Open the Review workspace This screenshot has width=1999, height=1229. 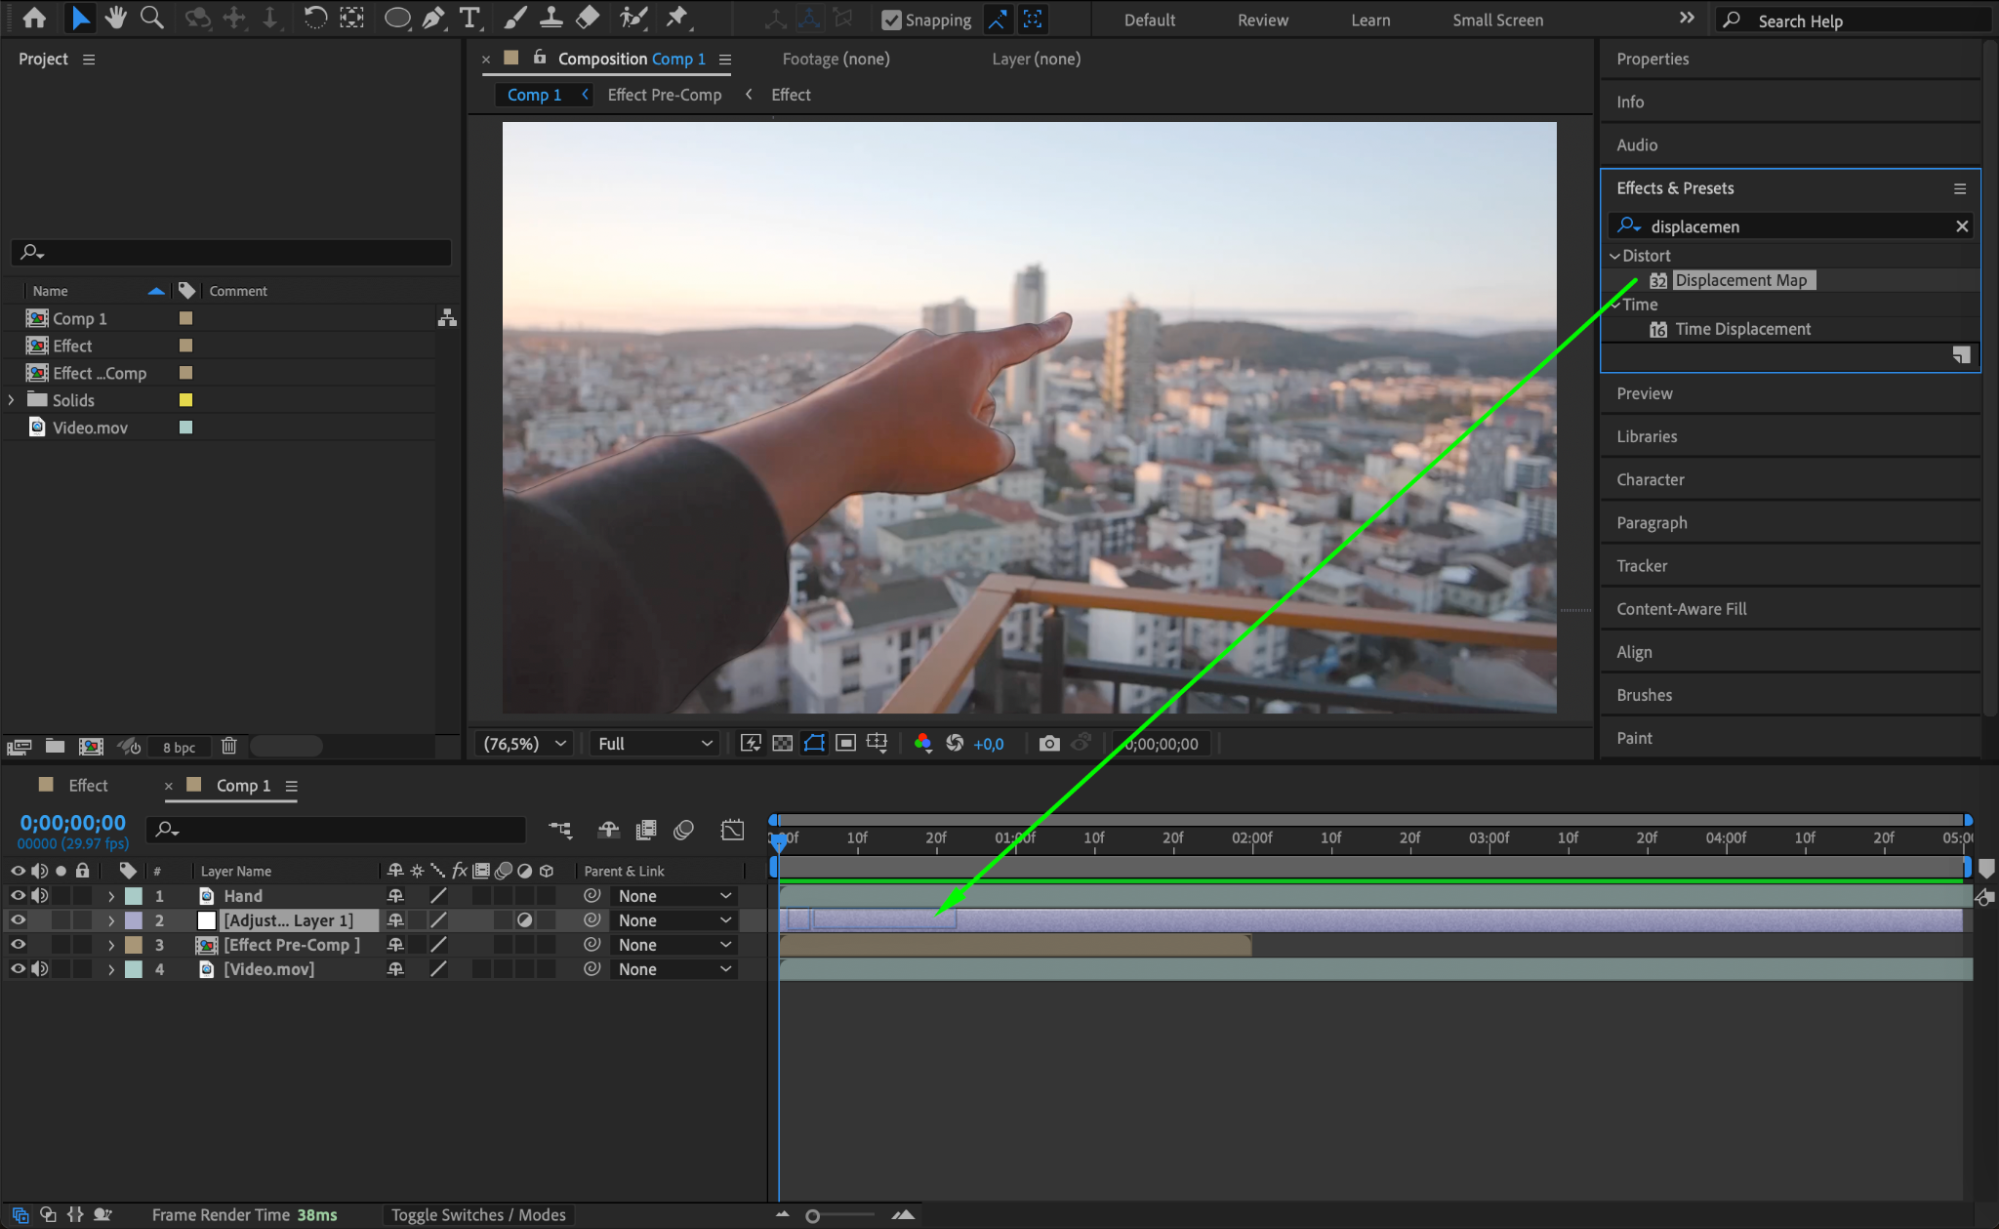point(1262,20)
